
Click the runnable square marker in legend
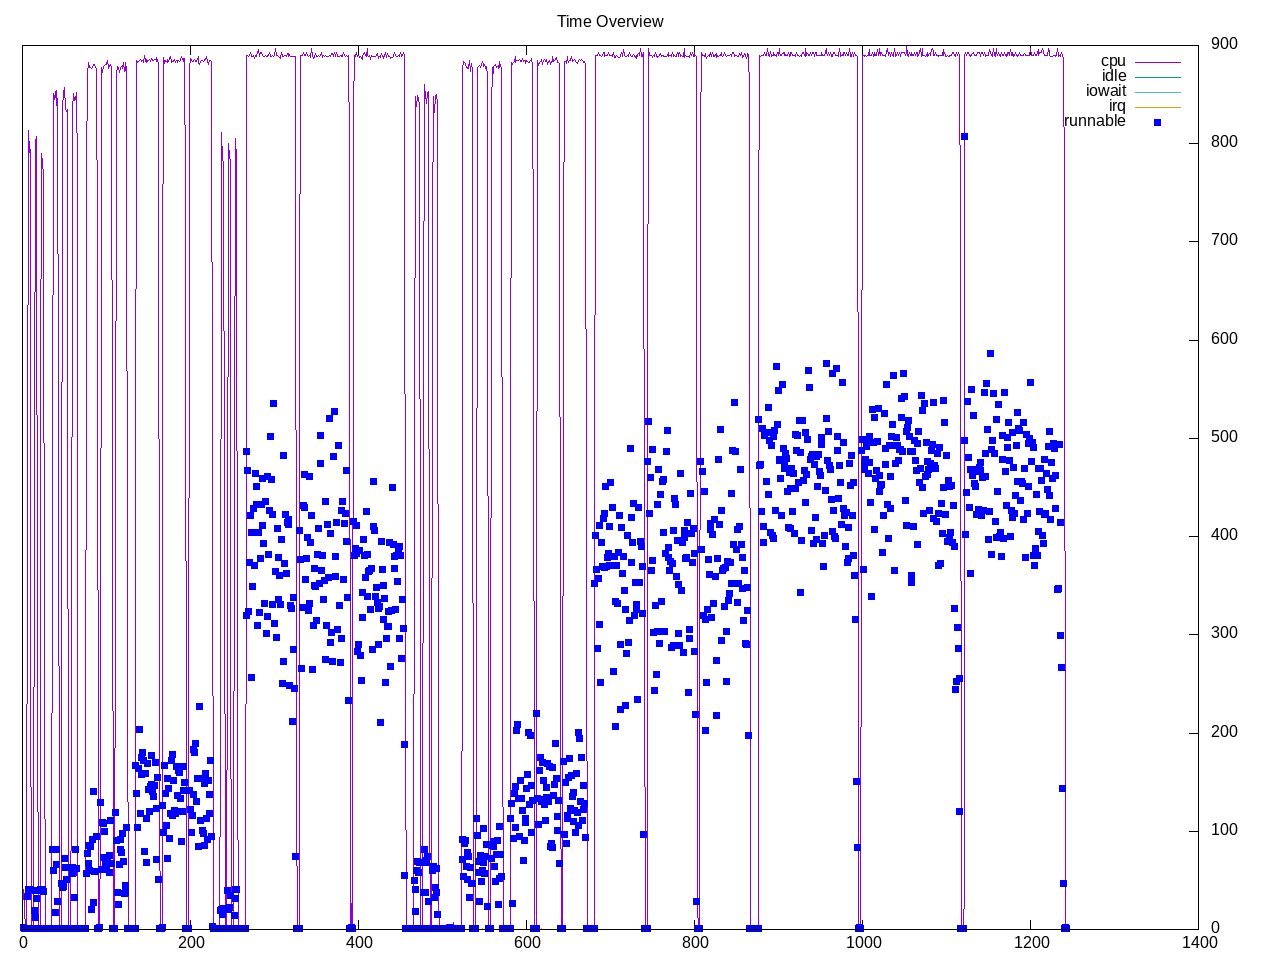1157,122
